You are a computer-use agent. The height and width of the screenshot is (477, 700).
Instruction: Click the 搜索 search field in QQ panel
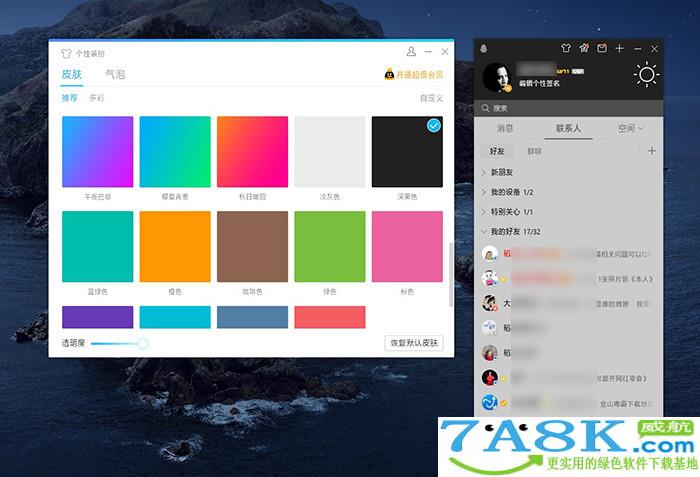tap(569, 108)
